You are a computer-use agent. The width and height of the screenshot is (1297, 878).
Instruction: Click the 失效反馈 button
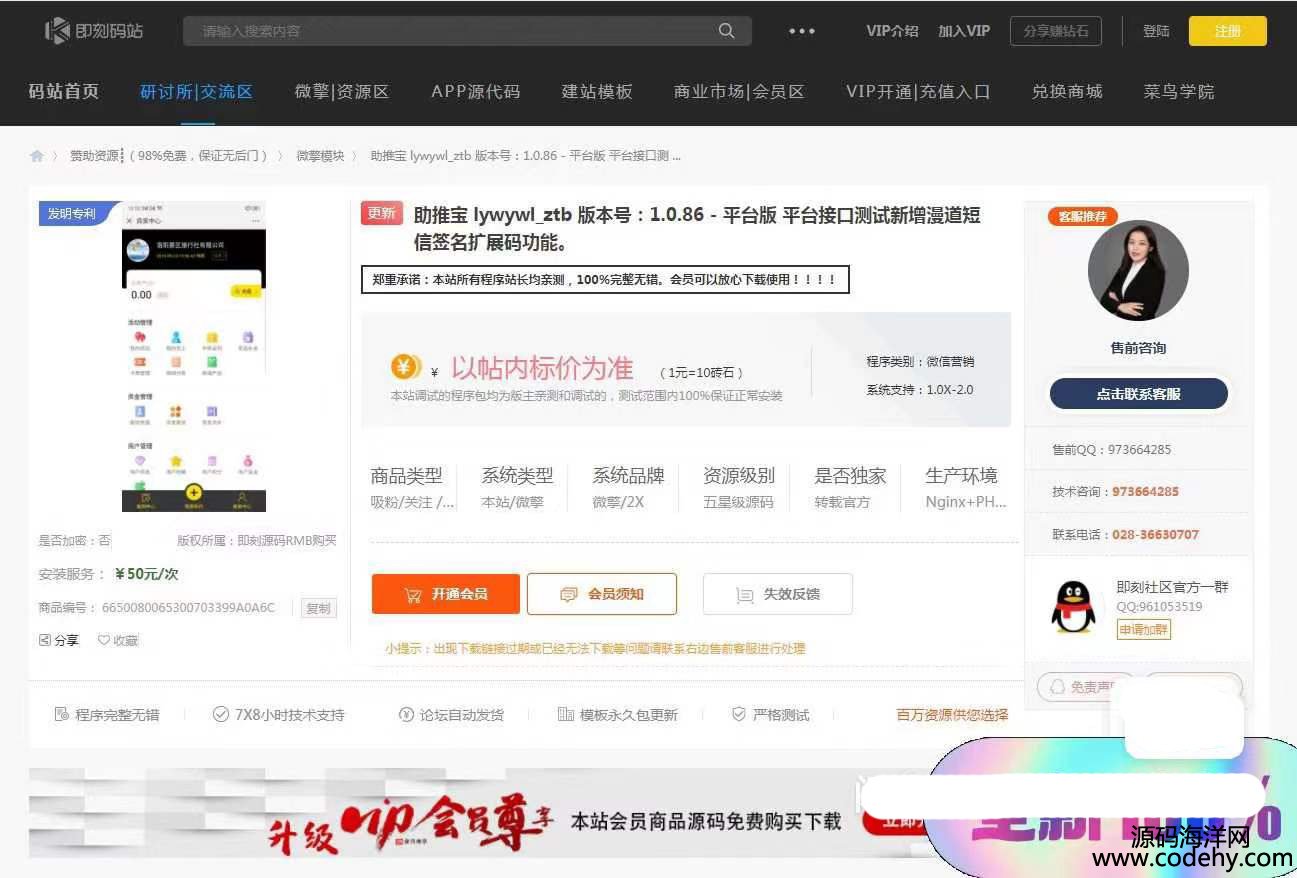[778, 594]
